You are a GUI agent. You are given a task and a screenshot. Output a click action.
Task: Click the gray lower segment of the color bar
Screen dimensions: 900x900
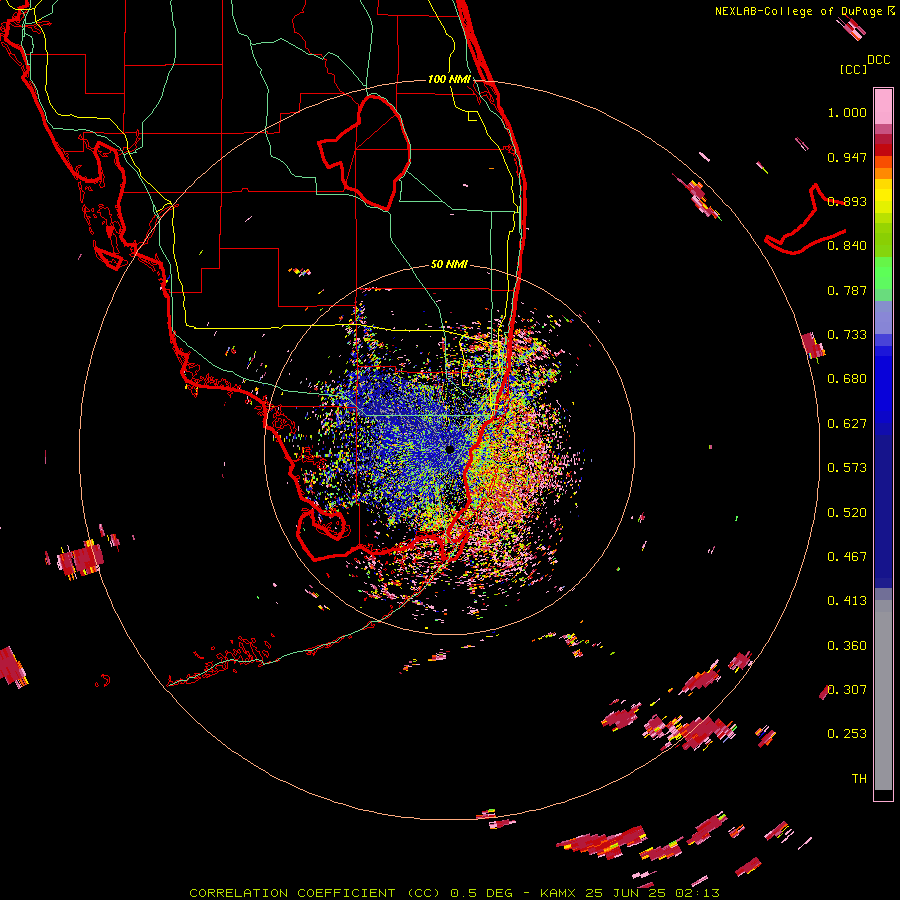coord(883,695)
